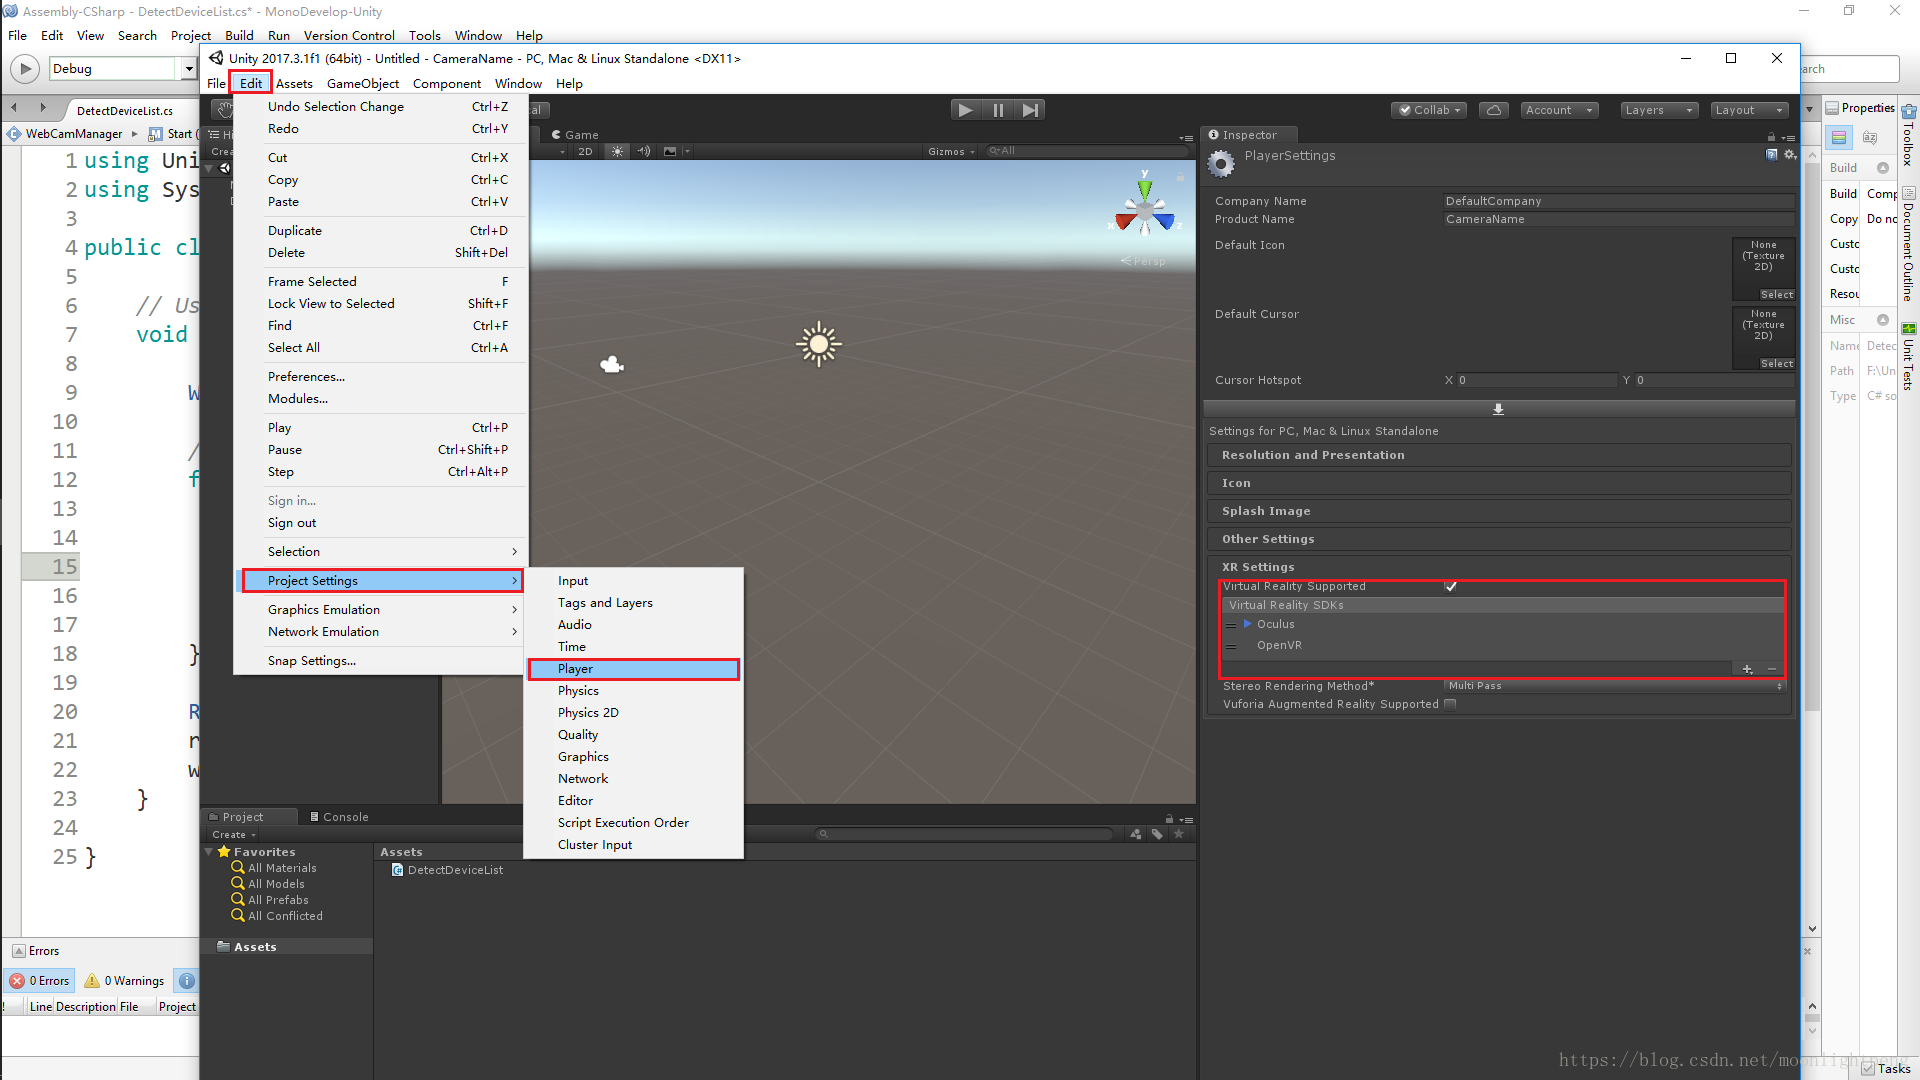Toggle 2D view mode button
1920x1080 pixels.
point(585,151)
